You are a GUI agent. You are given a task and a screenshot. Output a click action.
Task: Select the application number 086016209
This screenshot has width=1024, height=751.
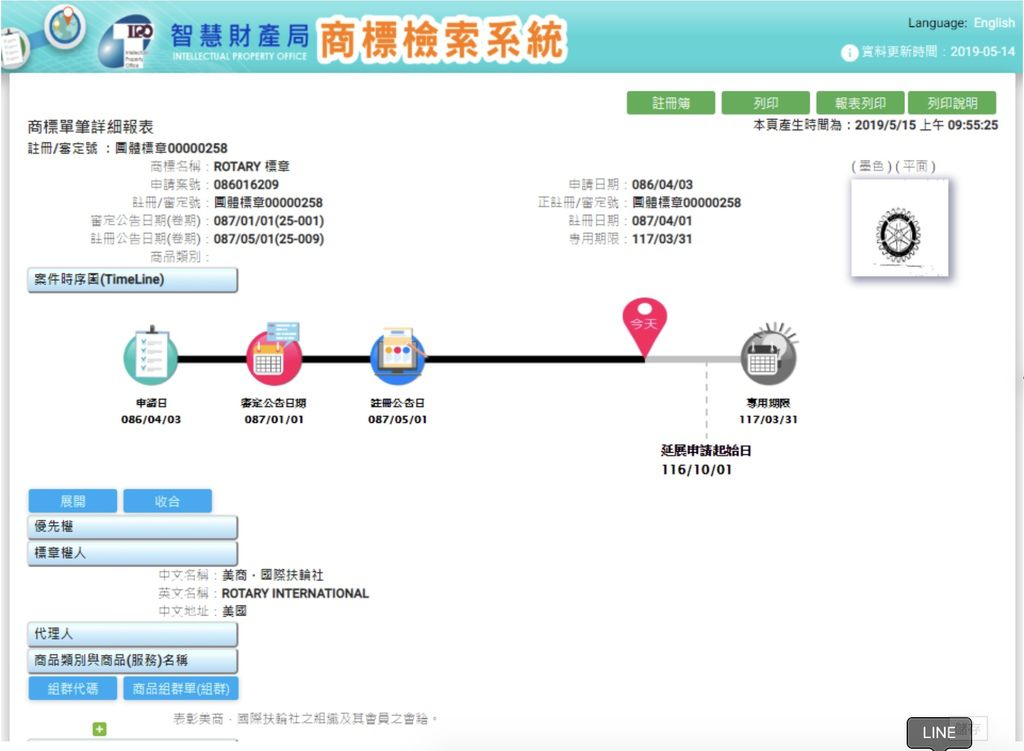click(x=246, y=185)
